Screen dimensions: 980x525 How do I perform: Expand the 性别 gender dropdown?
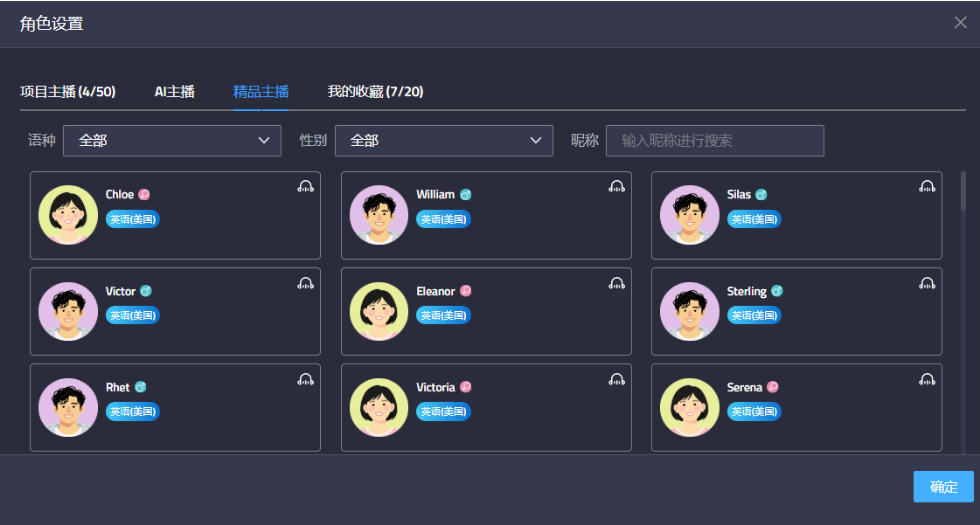point(443,141)
